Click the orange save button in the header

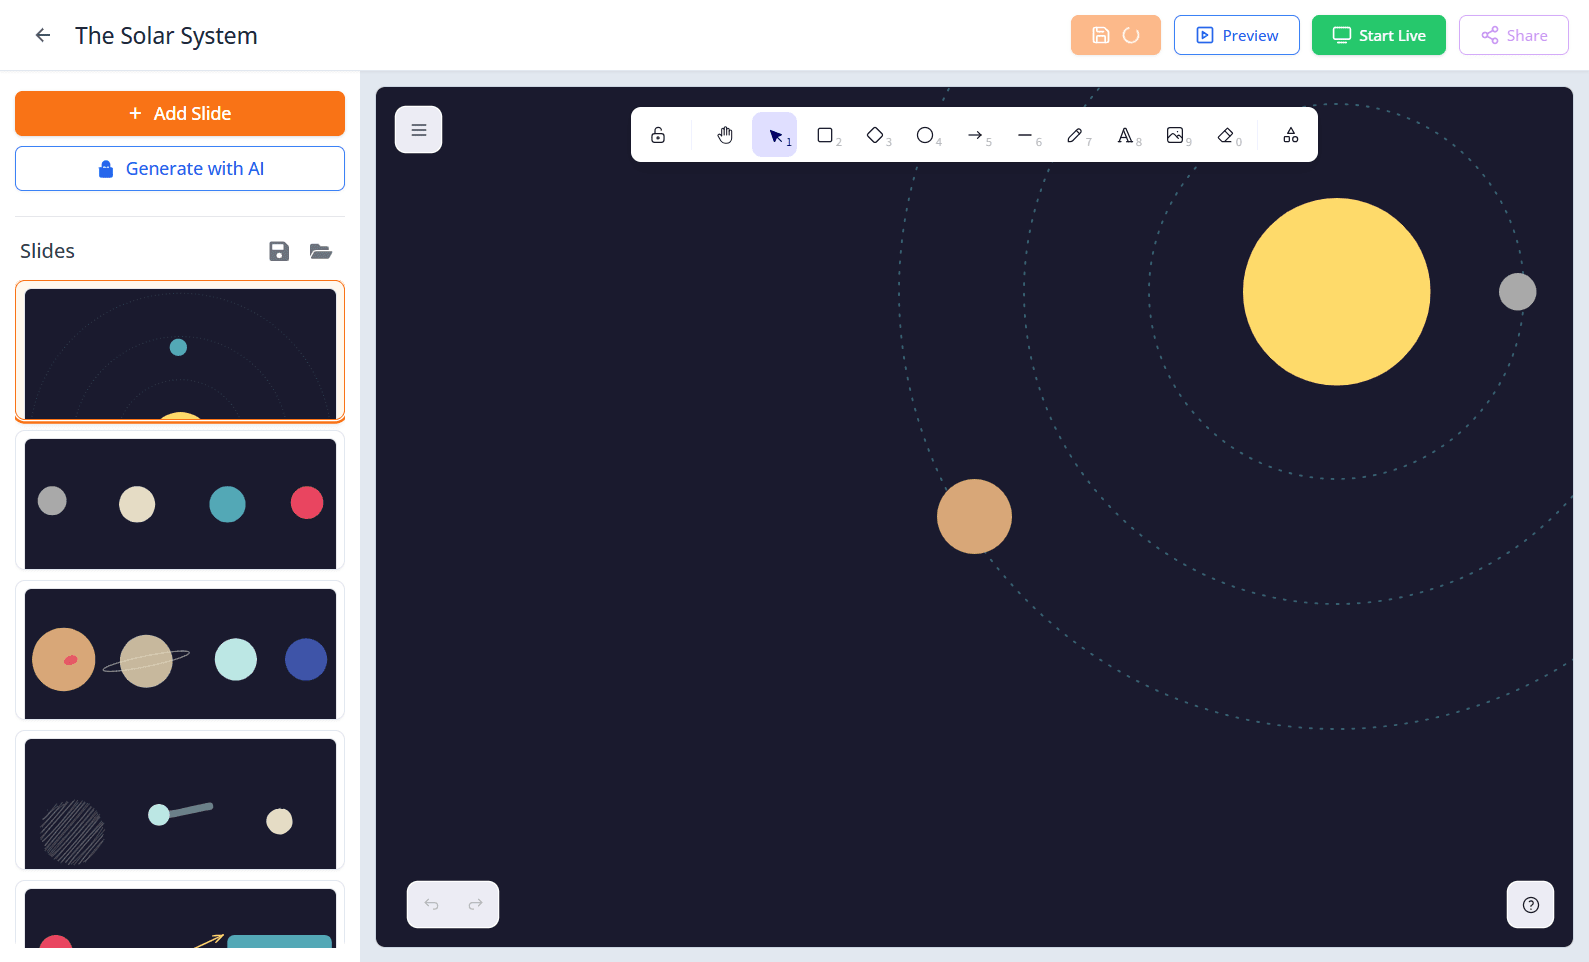tap(1115, 35)
